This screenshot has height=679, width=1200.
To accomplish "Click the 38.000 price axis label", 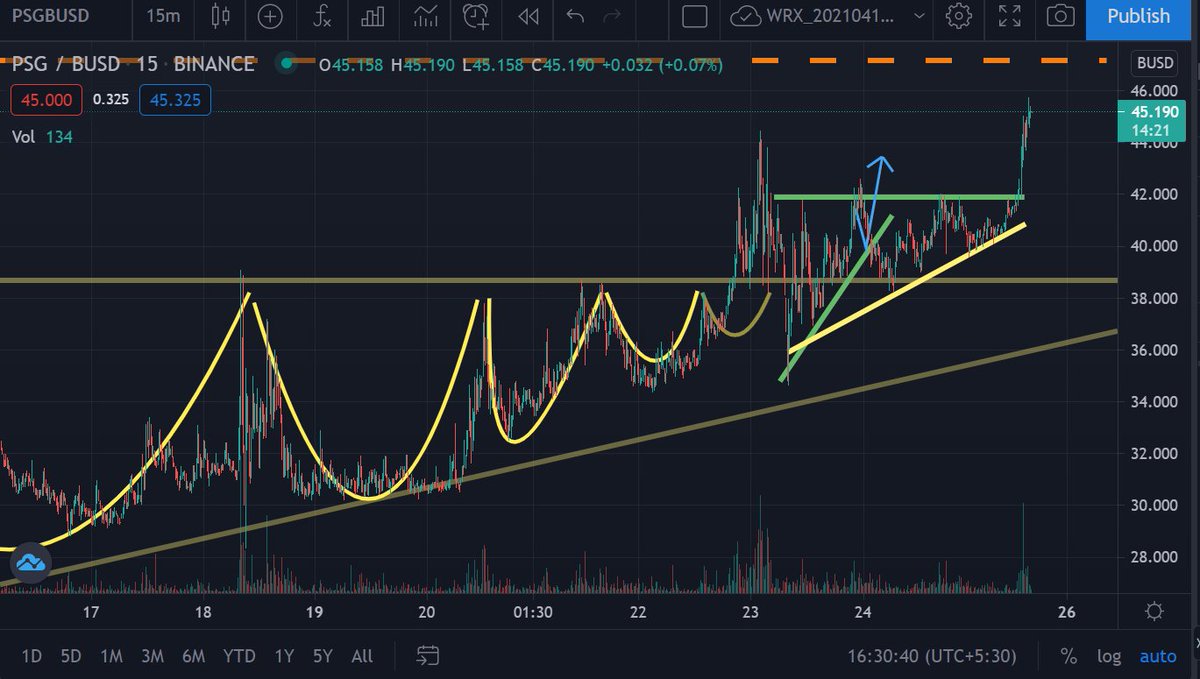I will 1155,298.
